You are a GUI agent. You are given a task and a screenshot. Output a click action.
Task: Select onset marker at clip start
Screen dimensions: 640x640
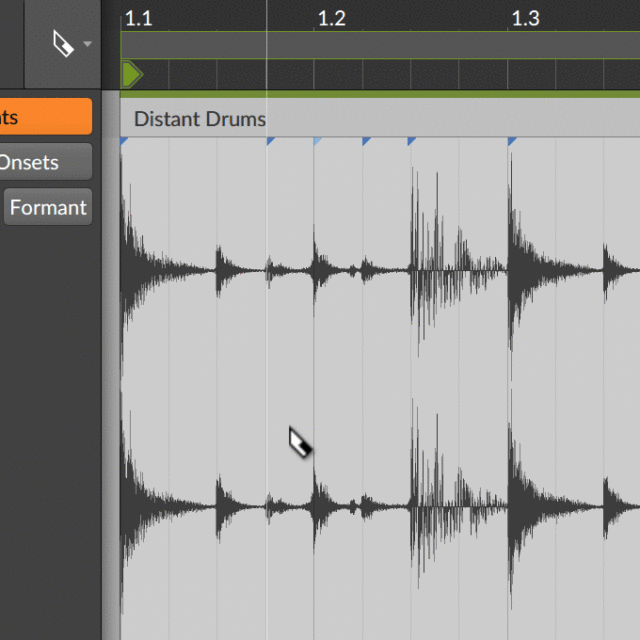coord(124,141)
